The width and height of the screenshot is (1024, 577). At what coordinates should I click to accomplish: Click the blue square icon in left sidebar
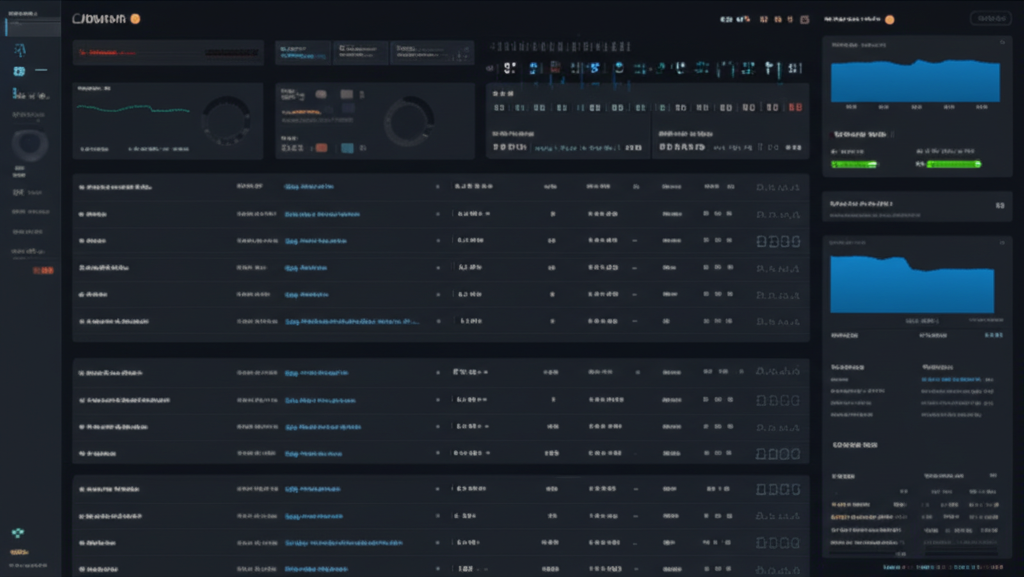coord(19,72)
